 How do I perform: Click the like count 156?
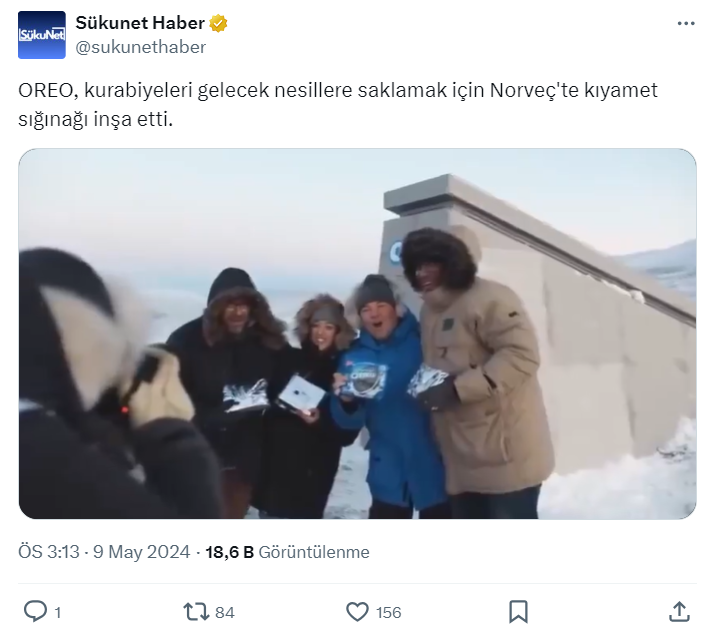click(388, 613)
